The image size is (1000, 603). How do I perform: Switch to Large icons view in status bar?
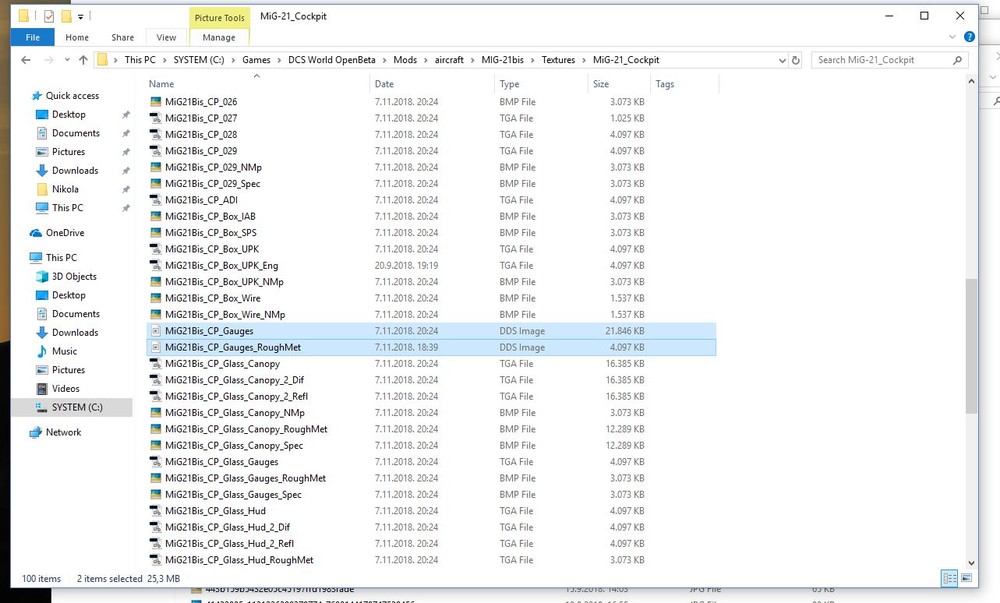tap(966, 578)
